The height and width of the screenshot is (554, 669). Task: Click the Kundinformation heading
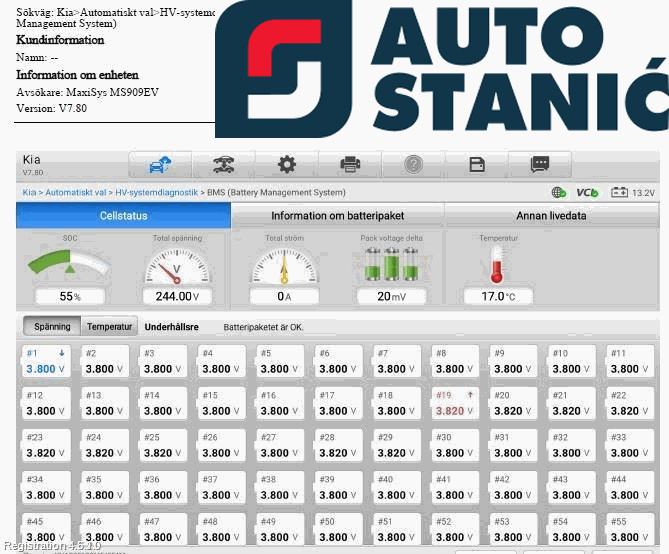click(x=60, y=40)
